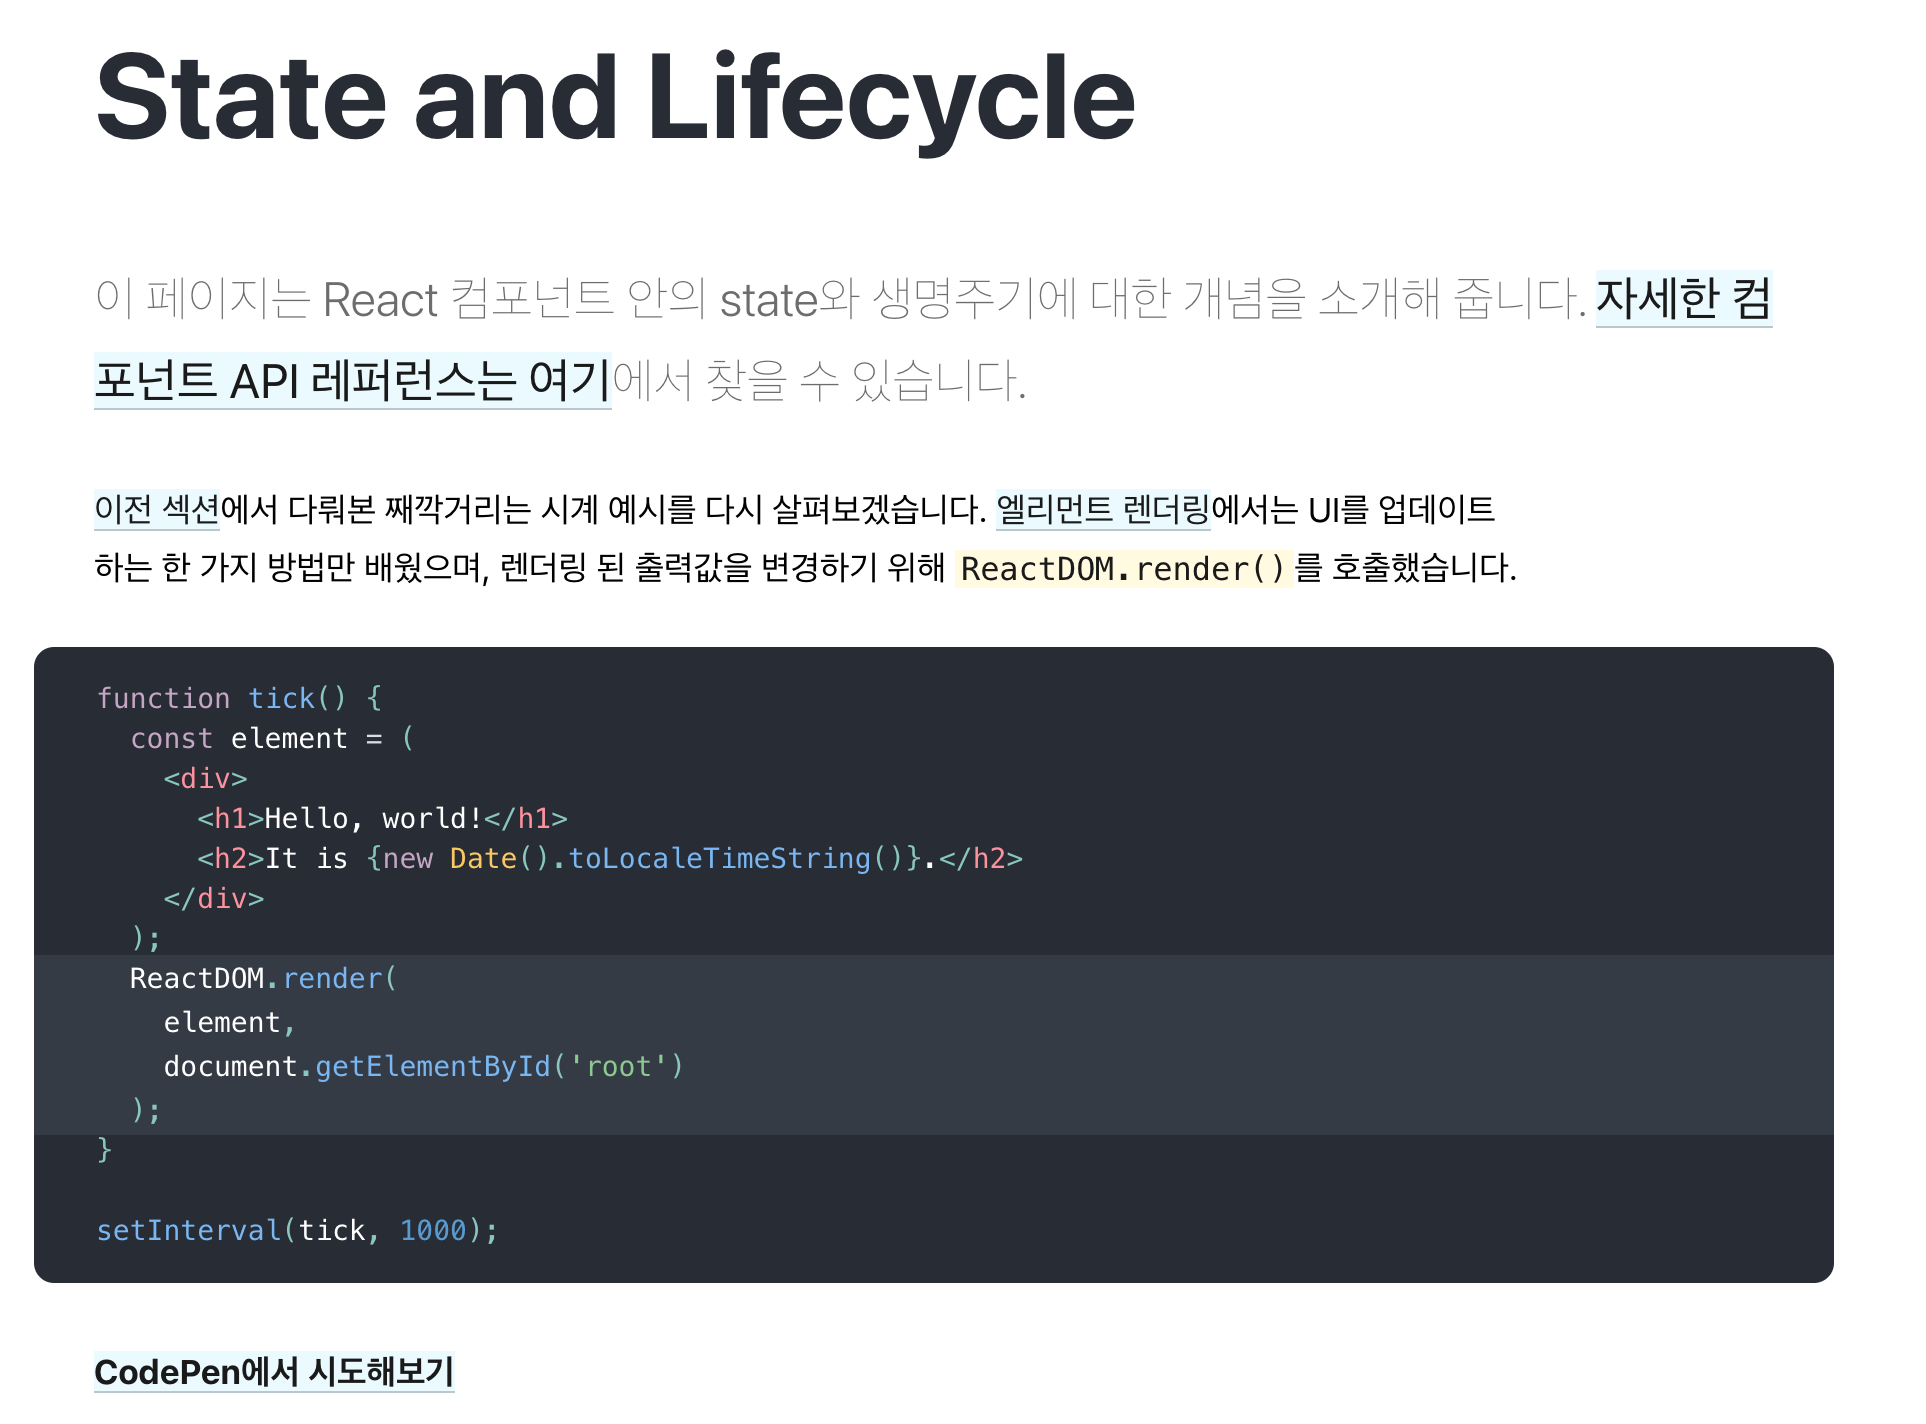Click 'toLocaleTimeString()' in the code block
1926x1424 pixels.
pyautogui.click(x=735, y=858)
